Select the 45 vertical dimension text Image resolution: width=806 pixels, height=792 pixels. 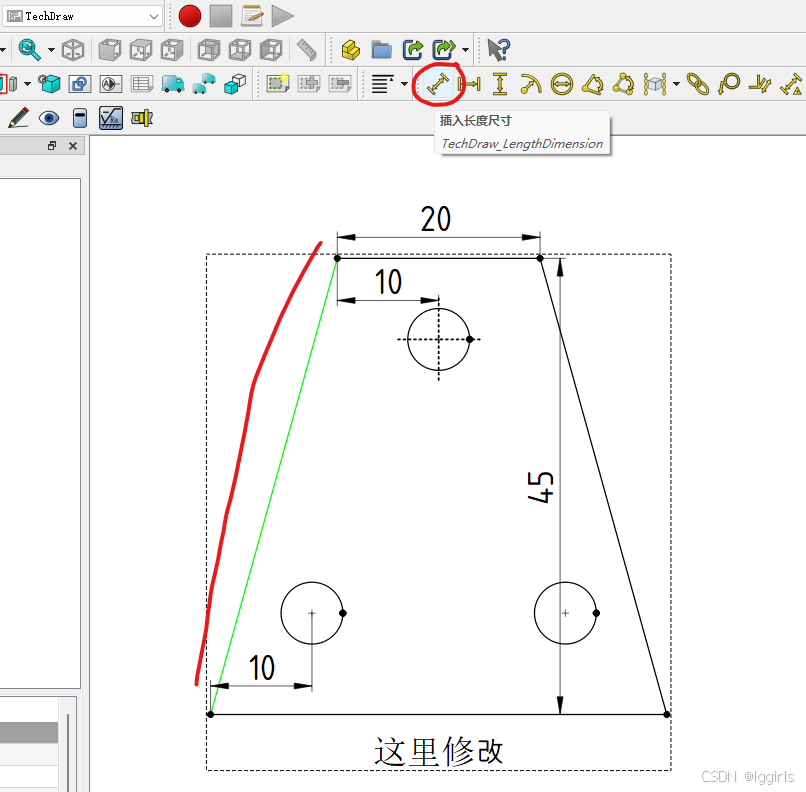[x=541, y=487]
